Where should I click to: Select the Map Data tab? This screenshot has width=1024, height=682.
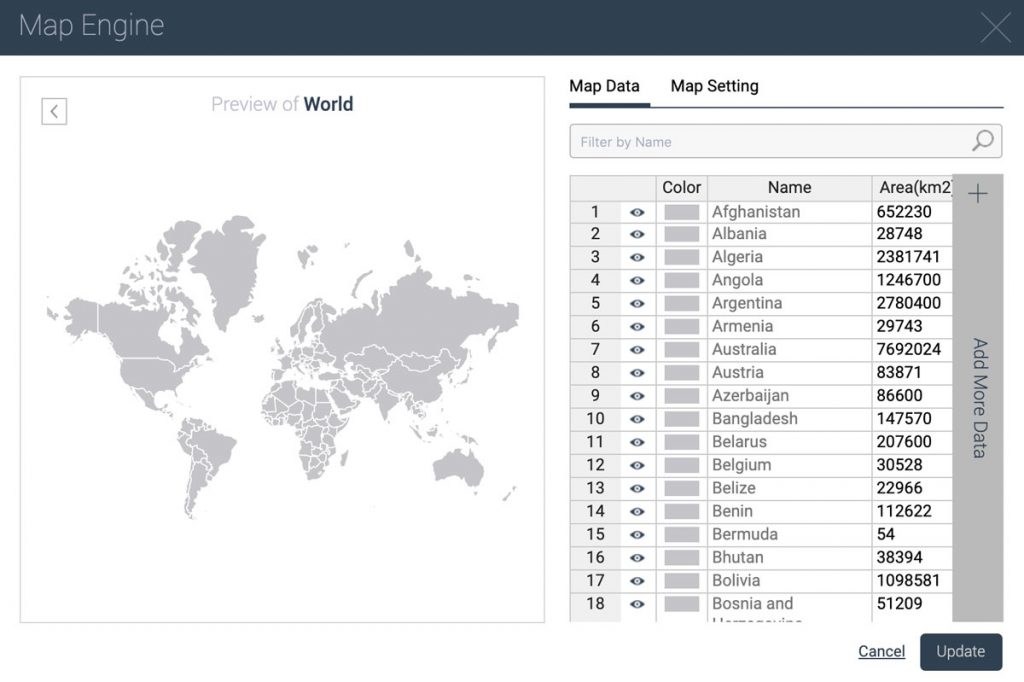click(606, 86)
